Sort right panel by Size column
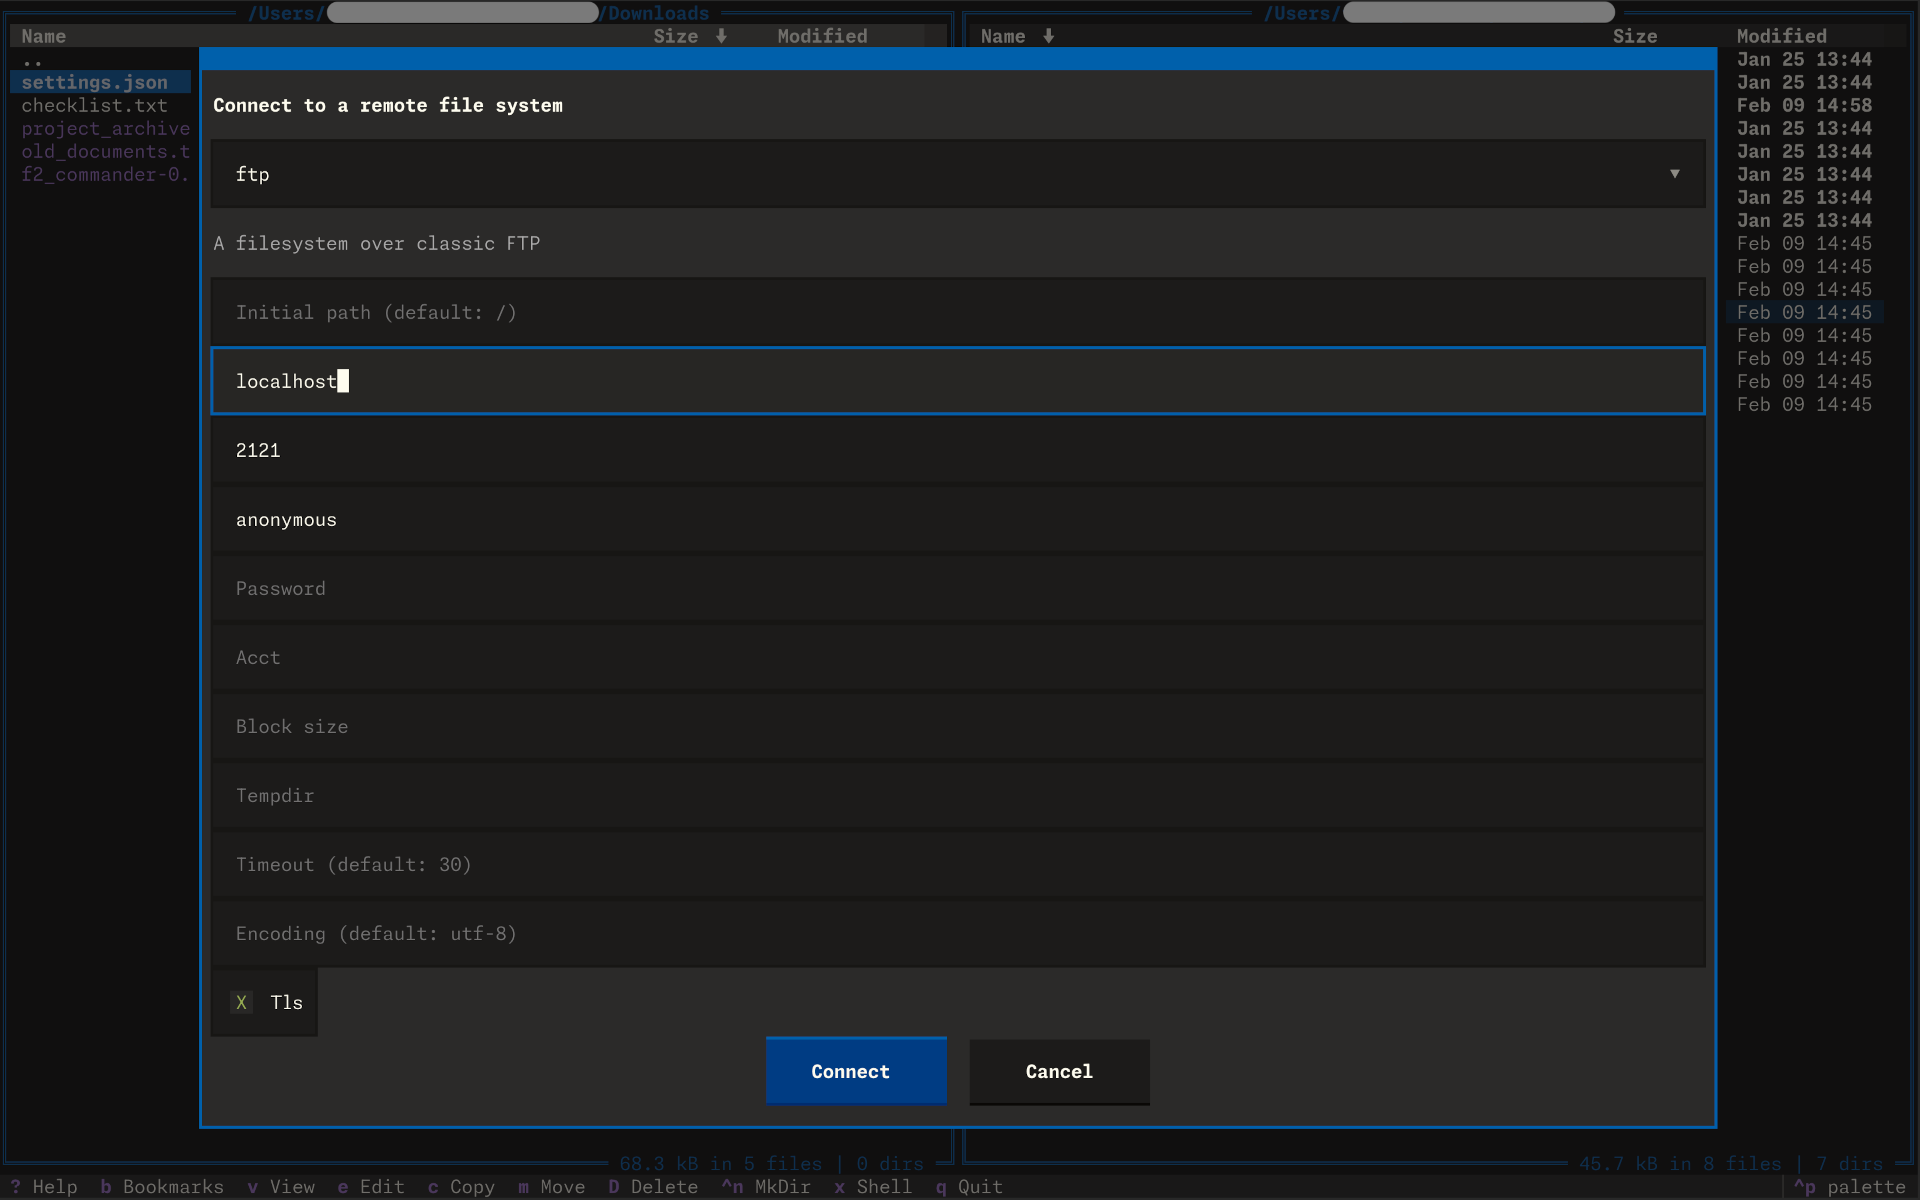 1635,36
